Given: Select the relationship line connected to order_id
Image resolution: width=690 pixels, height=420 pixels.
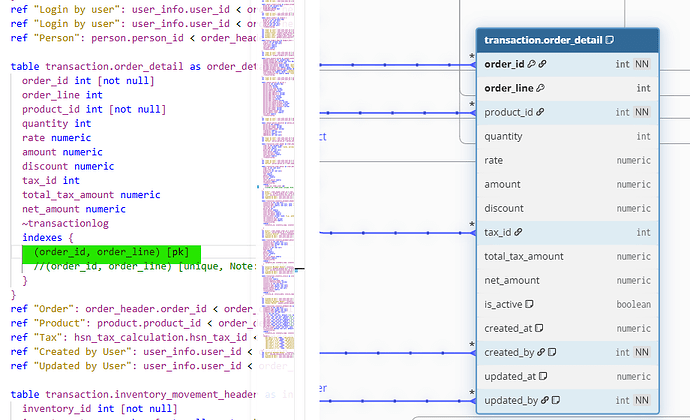Looking at the screenshot, I should click(397, 65).
